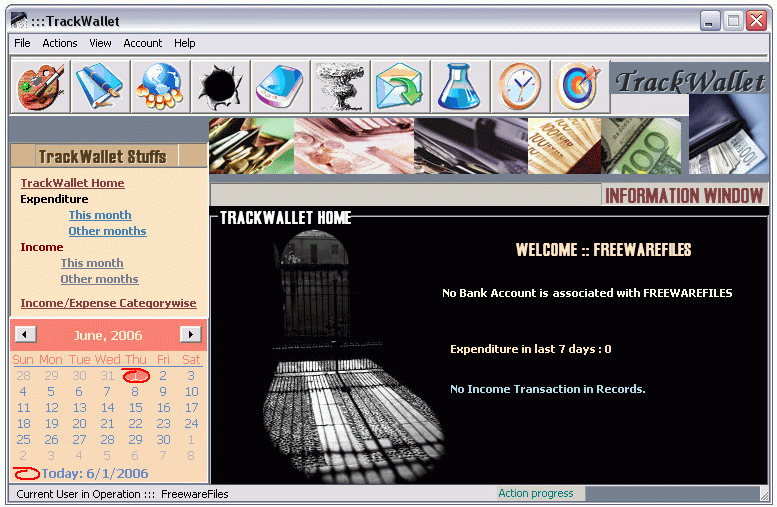Minimize the TrackWallet window

tap(710, 21)
